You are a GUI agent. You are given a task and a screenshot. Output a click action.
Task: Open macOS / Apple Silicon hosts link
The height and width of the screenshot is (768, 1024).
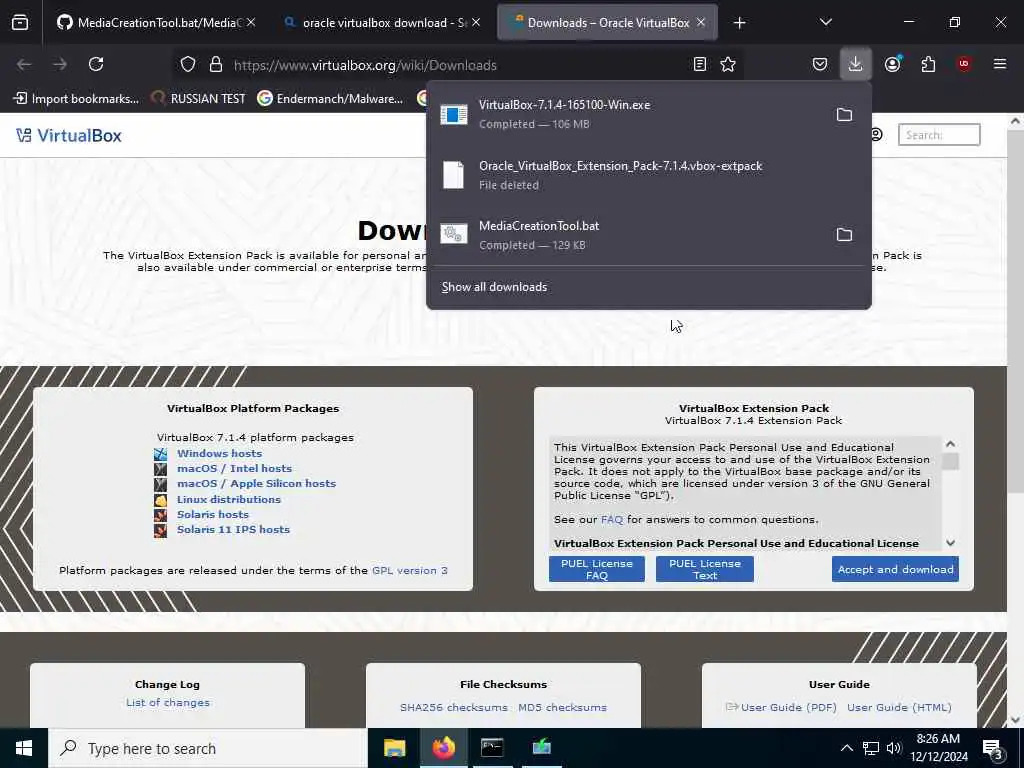(x=257, y=483)
